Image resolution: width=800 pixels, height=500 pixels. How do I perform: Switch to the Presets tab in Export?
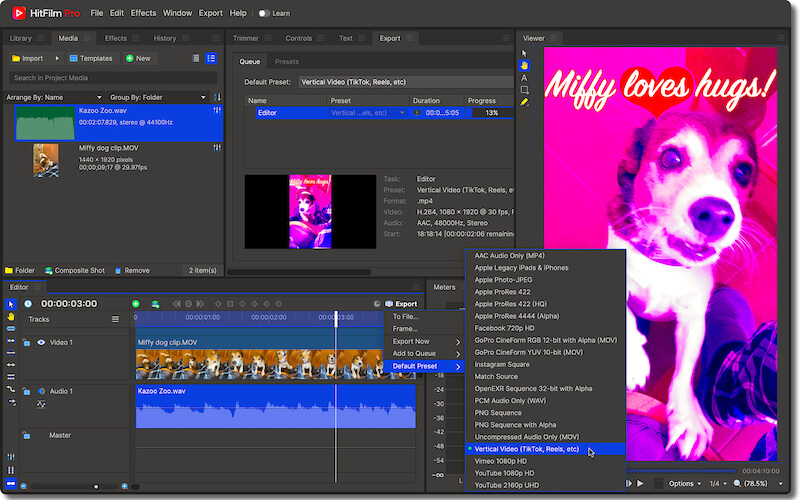(287, 62)
